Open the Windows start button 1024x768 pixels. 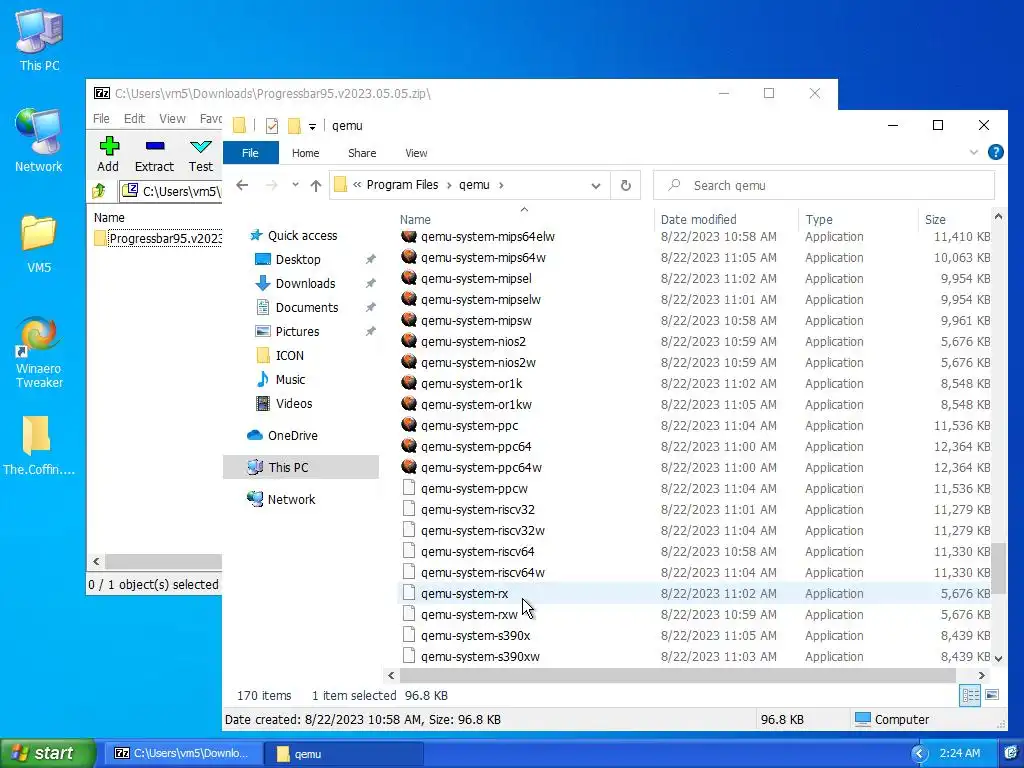tap(47, 754)
